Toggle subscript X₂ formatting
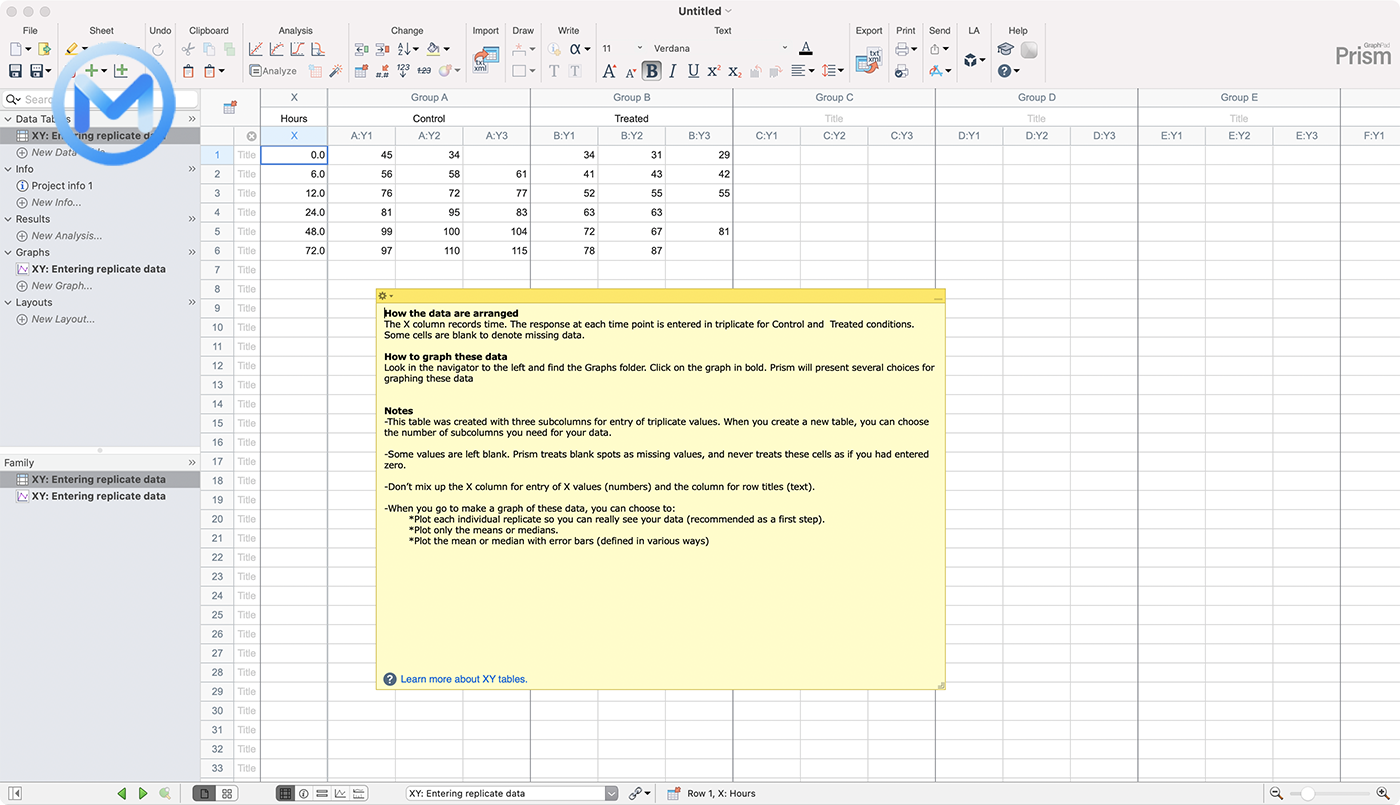Viewport: 1400px width, 805px height. (x=735, y=72)
